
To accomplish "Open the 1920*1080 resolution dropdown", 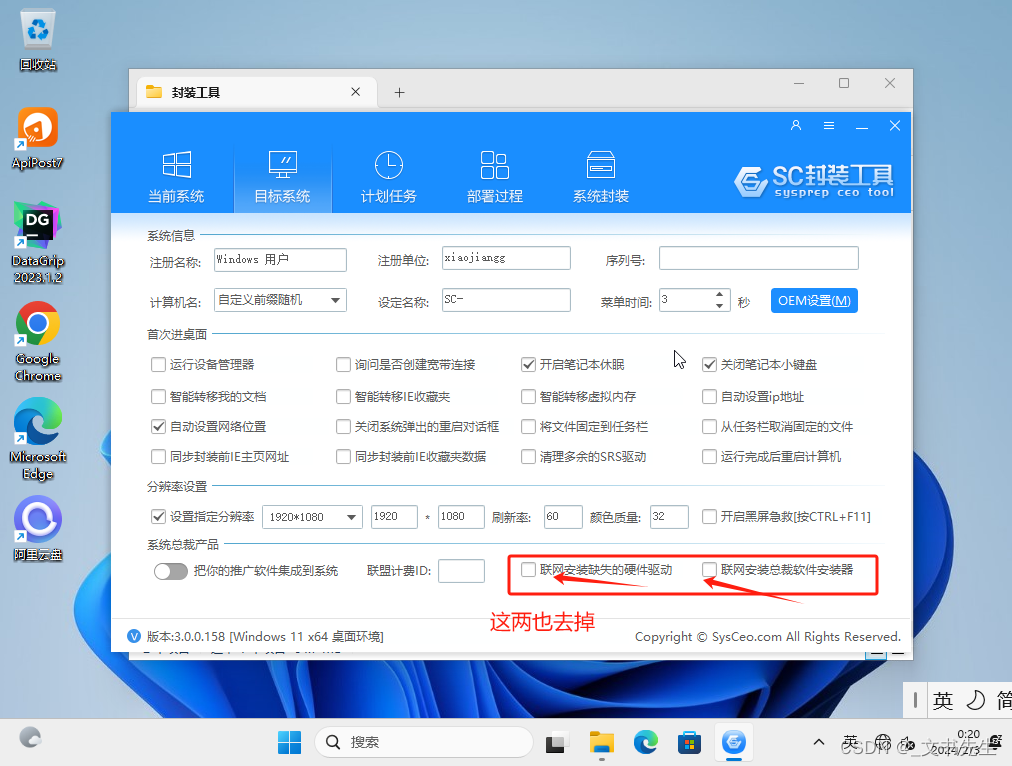I will click(x=351, y=517).
